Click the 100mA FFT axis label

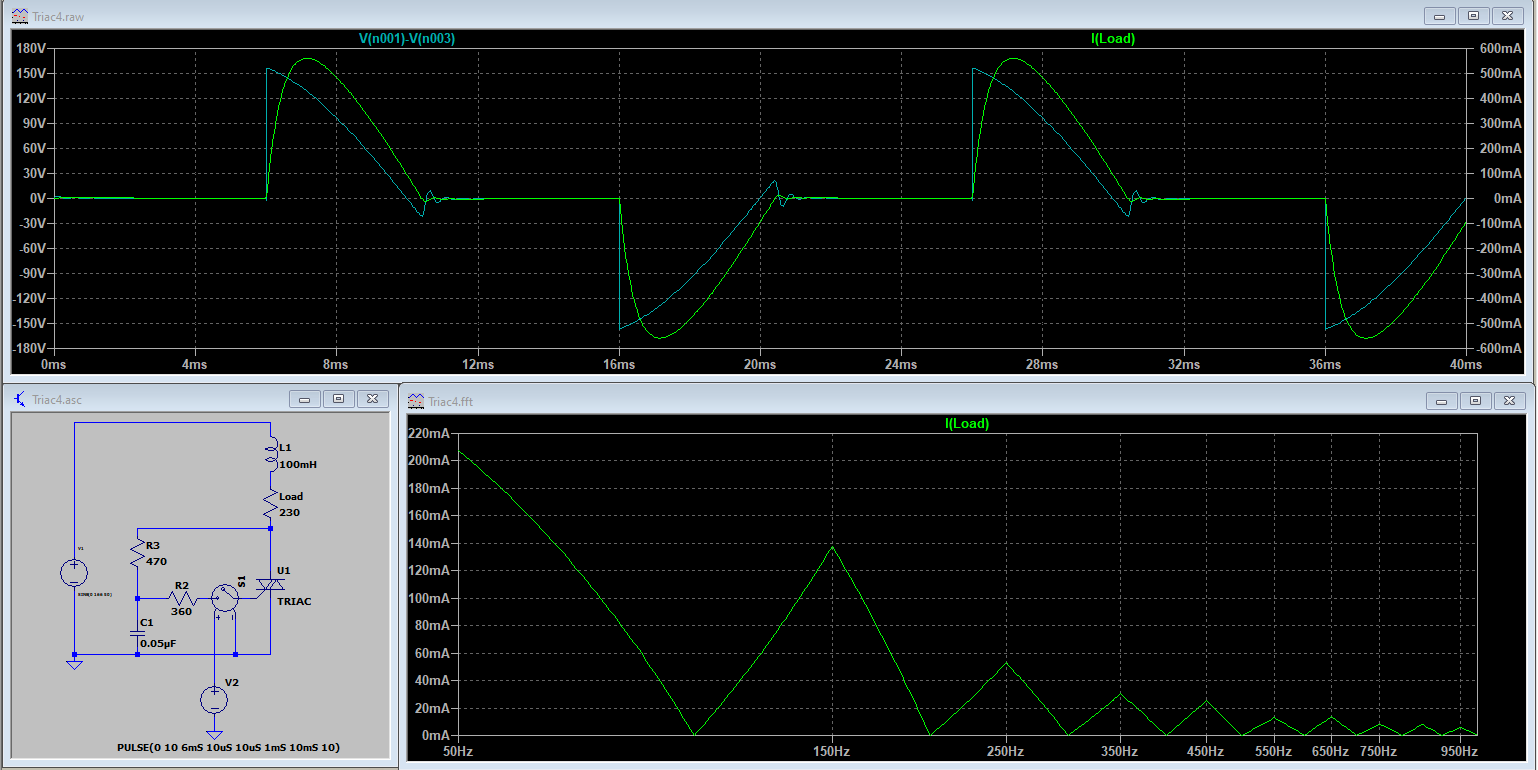tap(431, 598)
